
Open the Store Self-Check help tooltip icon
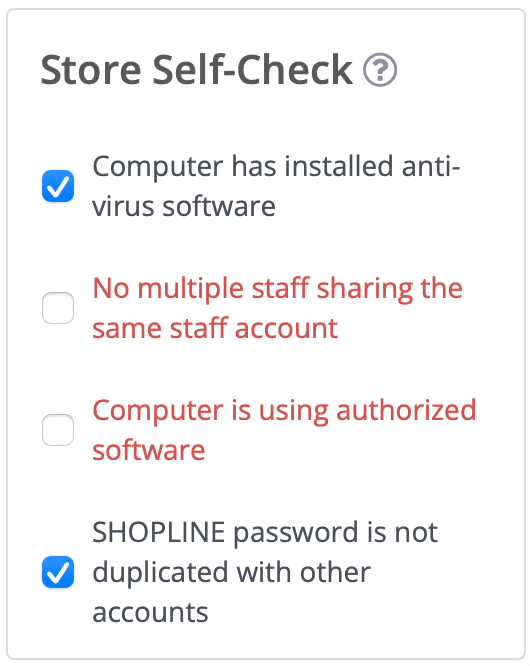click(x=380, y=70)
